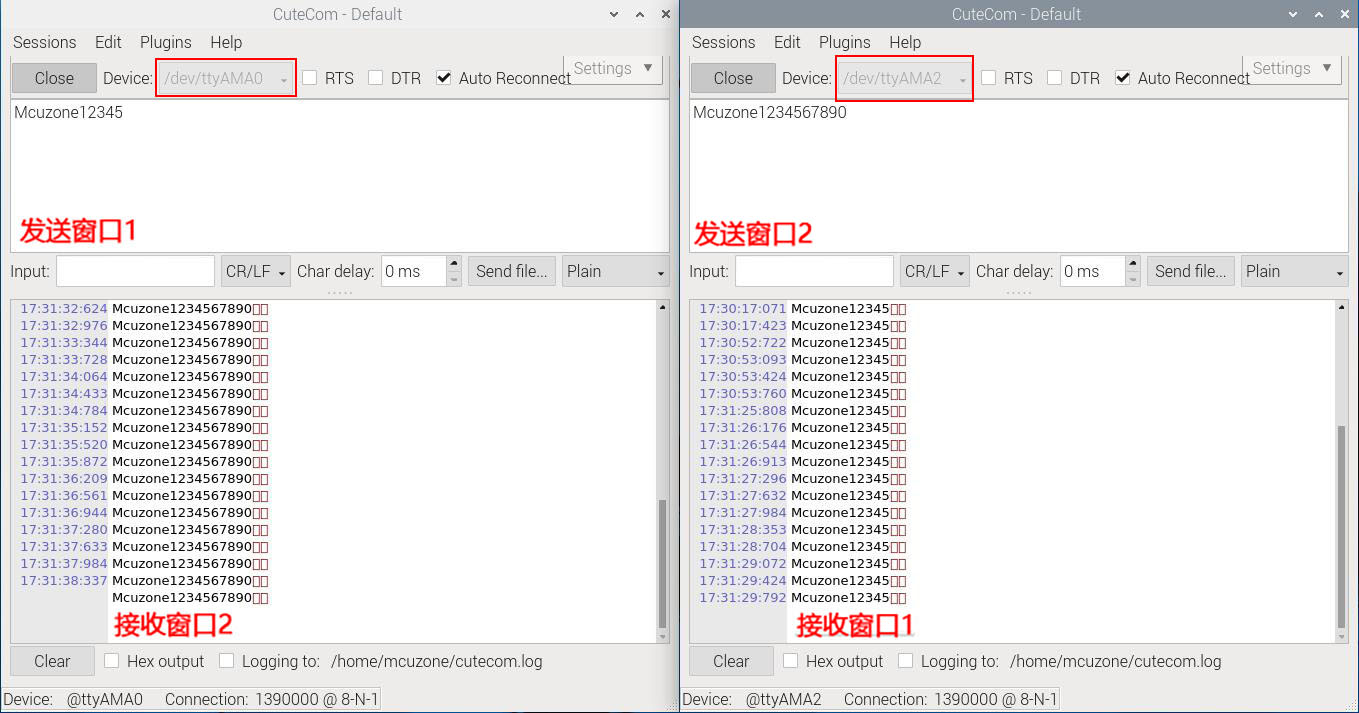Maximize the left CuteCom window
The height and width of the screenshot is (713, 1359).
tap(640, 14)
